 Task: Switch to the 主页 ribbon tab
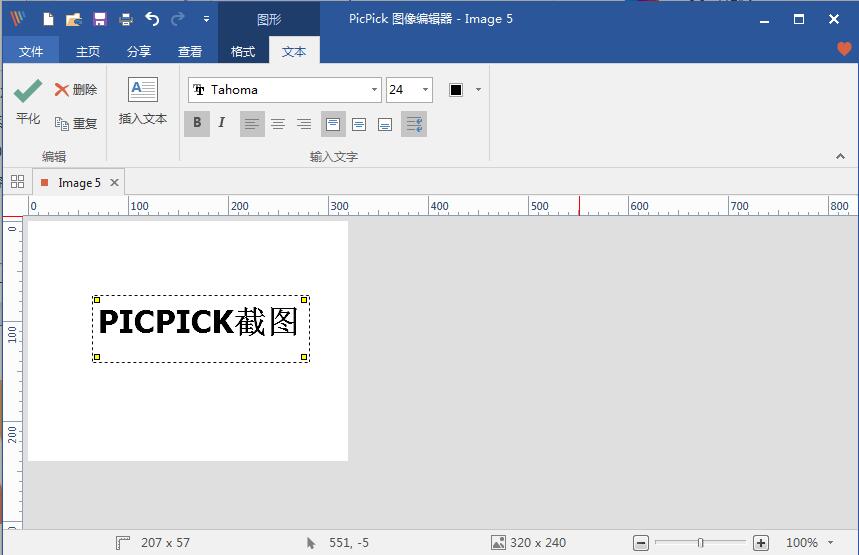tap(88, 51)
